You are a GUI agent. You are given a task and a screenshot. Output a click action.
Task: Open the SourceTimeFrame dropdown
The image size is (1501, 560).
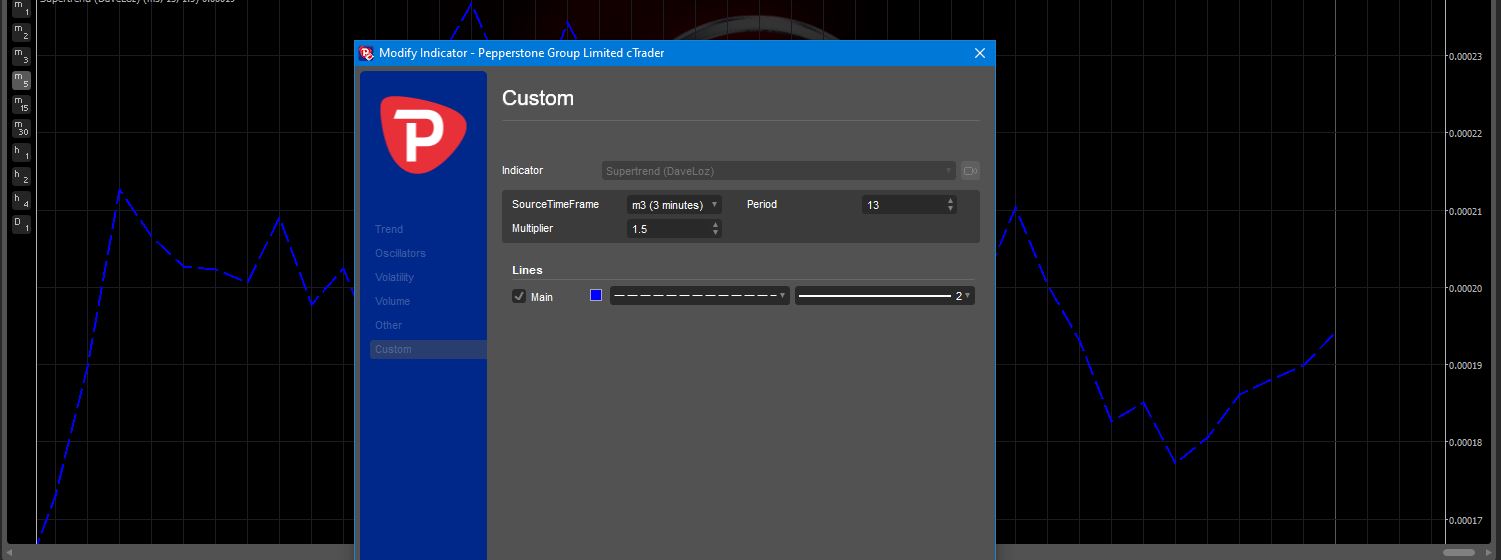[674, 205]
